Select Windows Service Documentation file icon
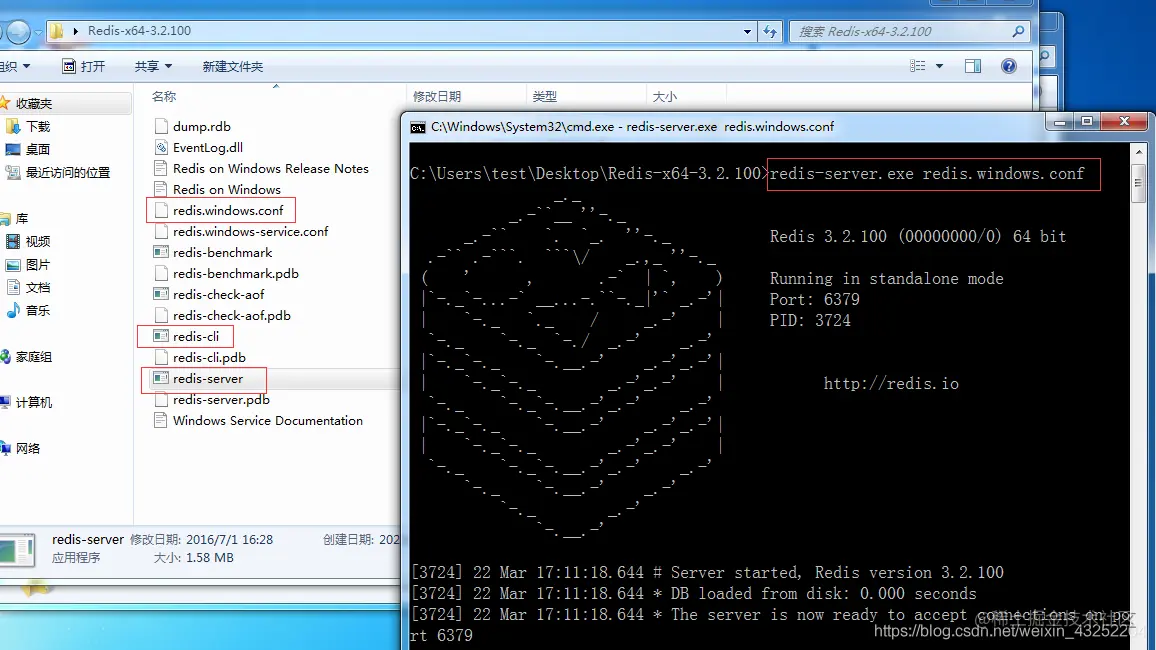 (161, 420)
